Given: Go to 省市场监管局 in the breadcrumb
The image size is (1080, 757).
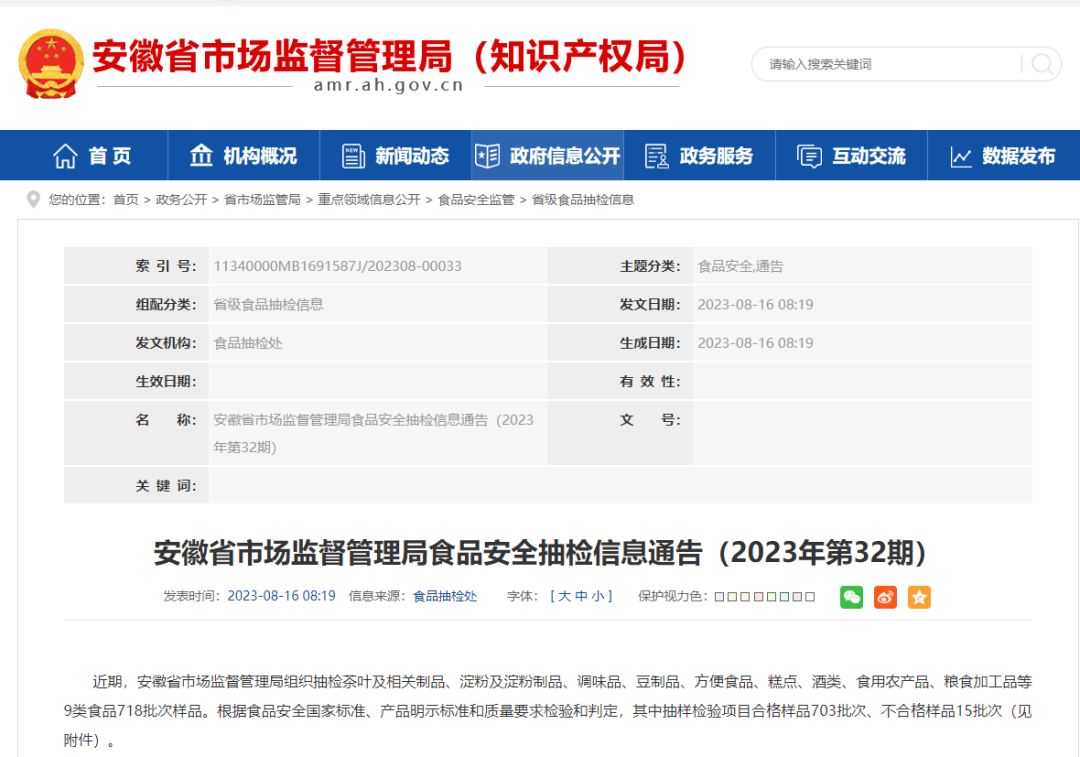Looking at the screenshot, I should point(262,200).
